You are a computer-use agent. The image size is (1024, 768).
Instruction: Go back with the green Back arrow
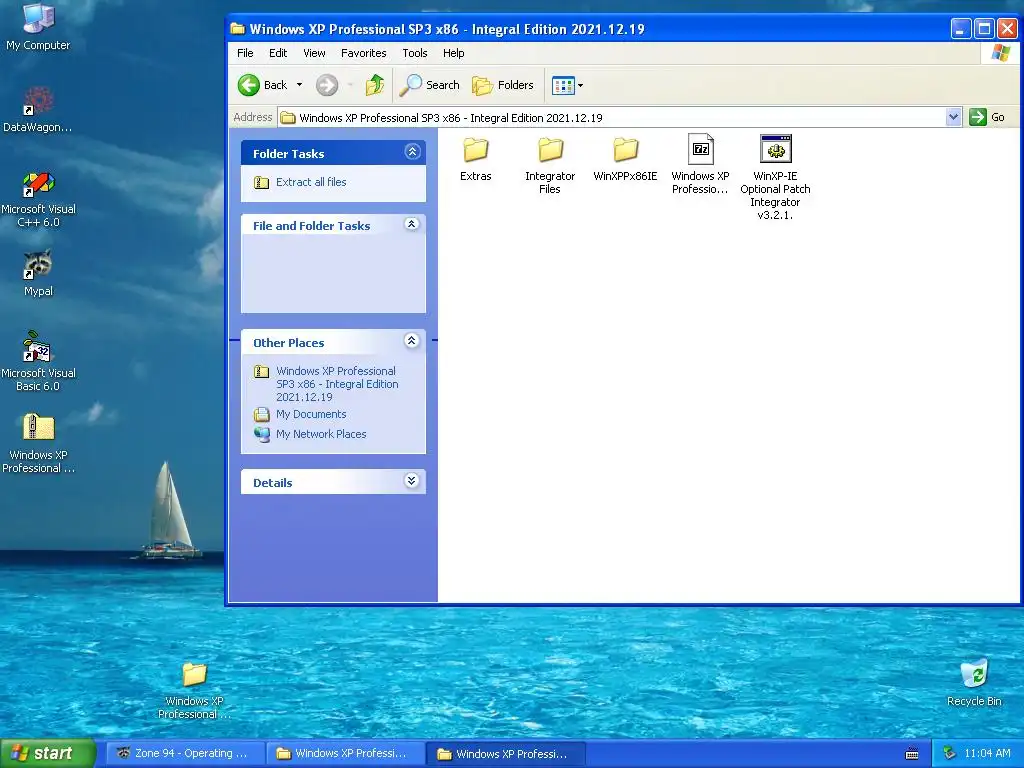click(x=263, y=85)
